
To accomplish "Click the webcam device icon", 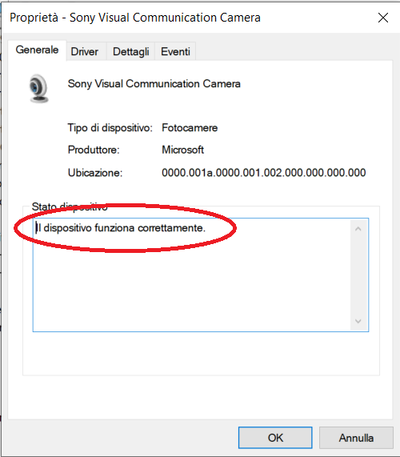I will (39, 88).
